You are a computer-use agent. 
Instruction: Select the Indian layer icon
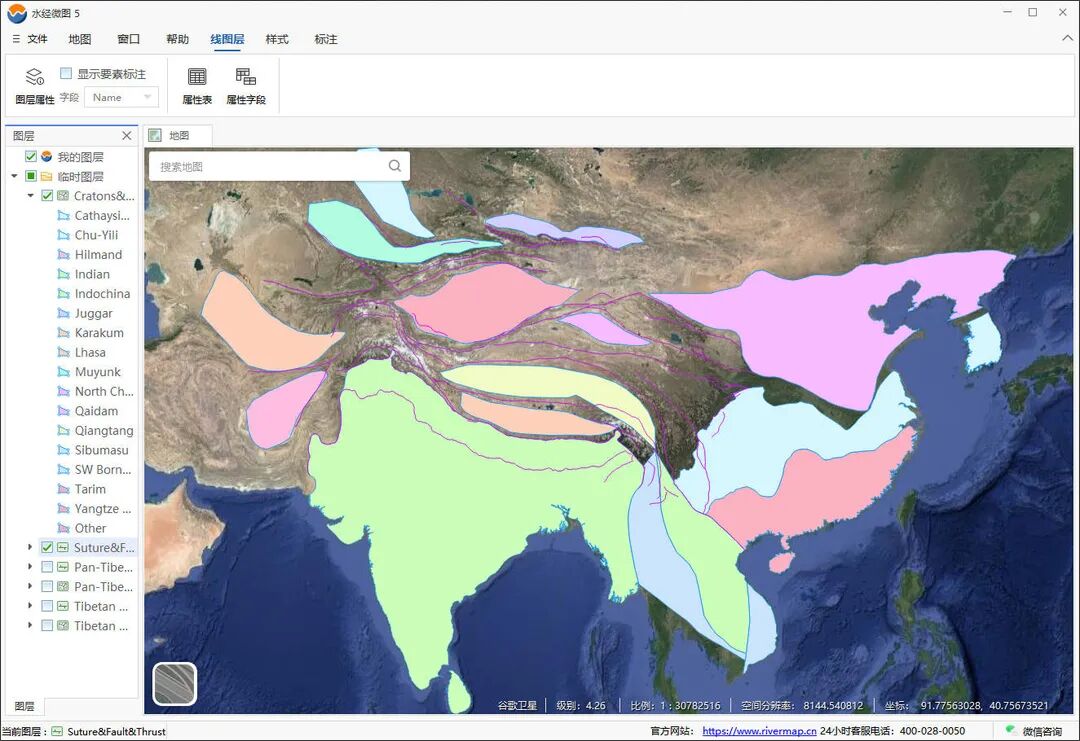point(63,274)
